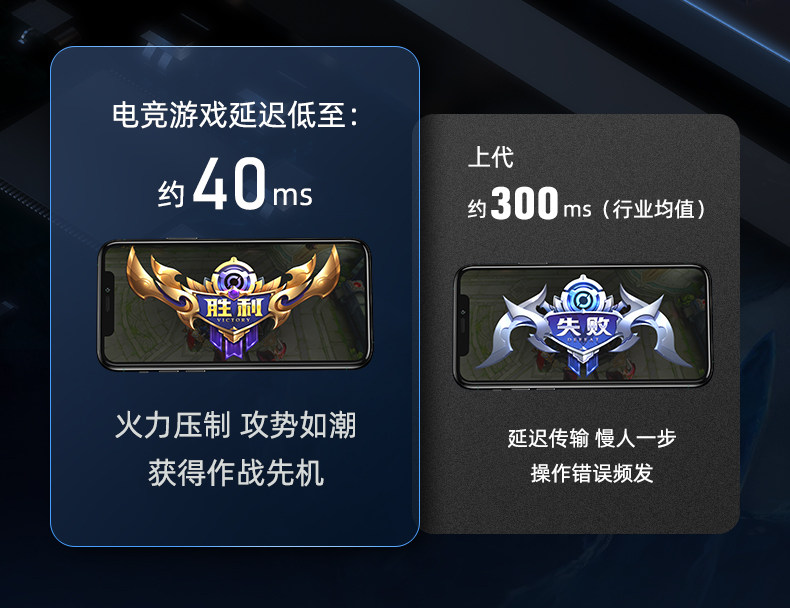
Task: Click the large 40 ms latency number
Action: [x=229, y=183]
